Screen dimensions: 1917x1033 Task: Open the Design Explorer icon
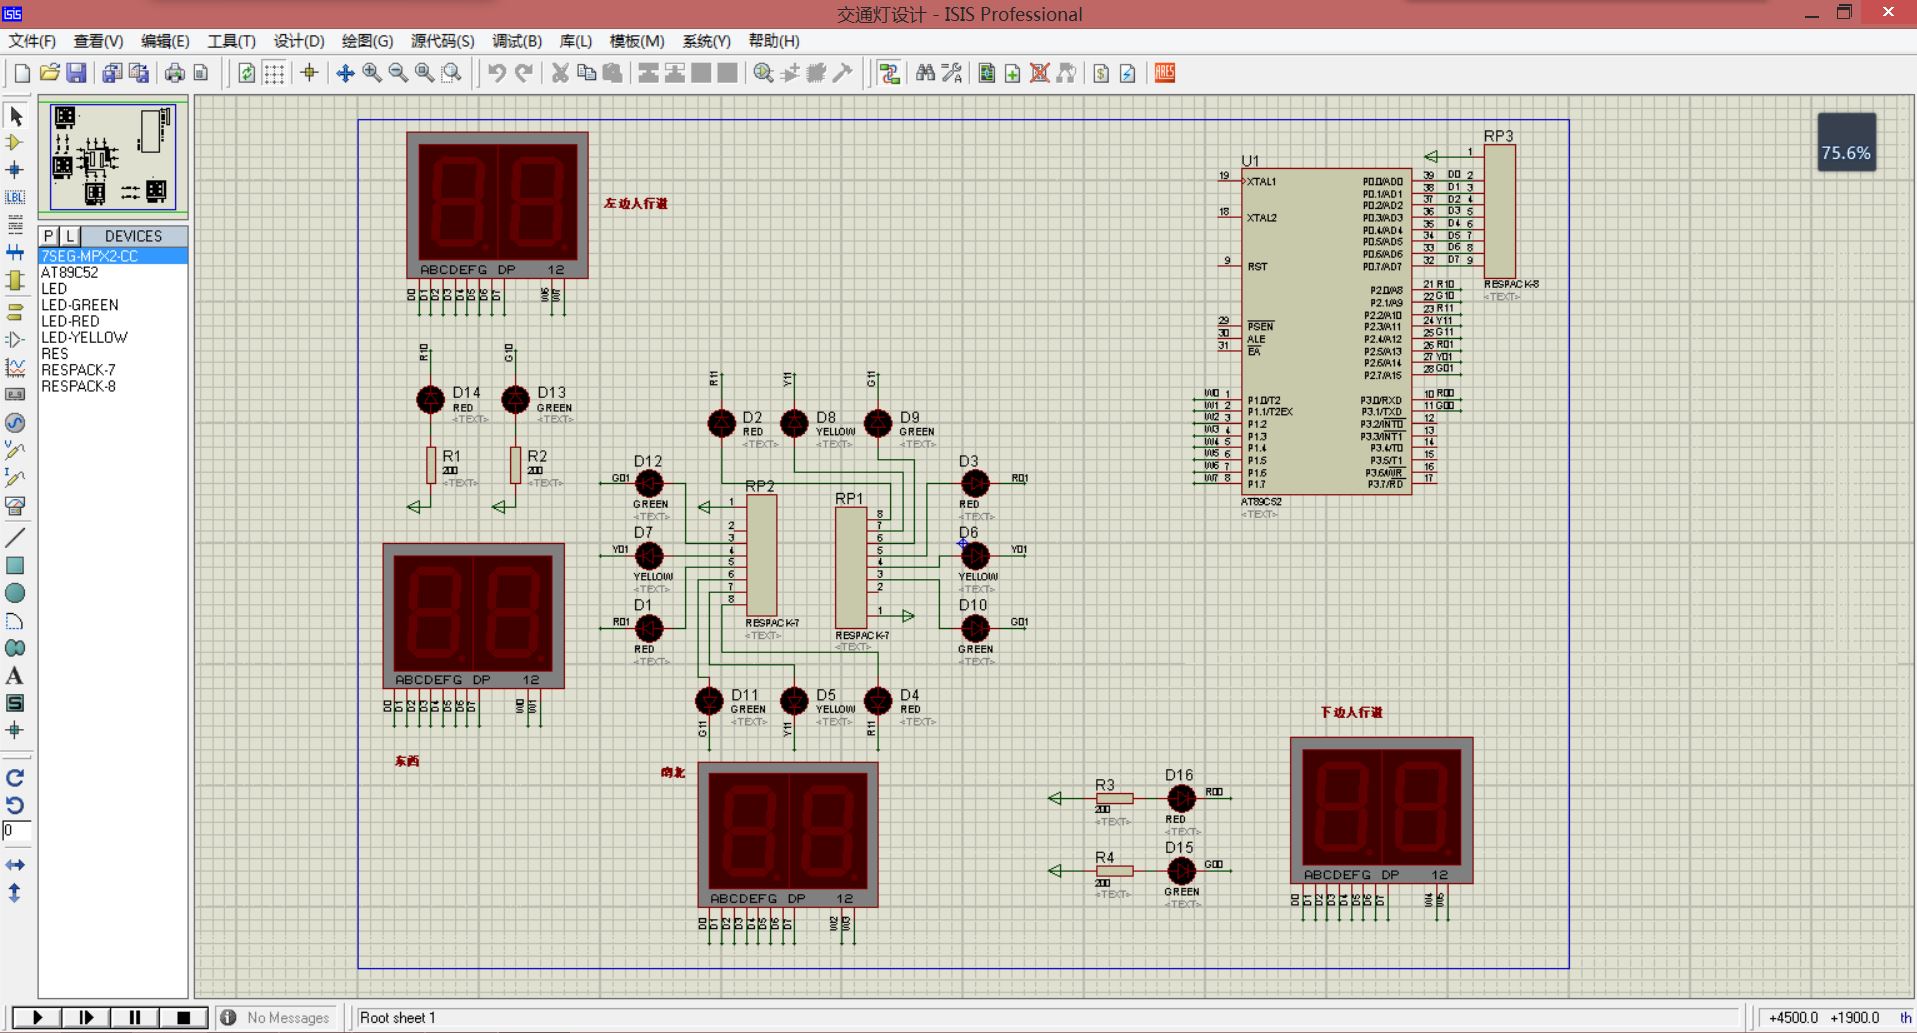click(987, 73)
